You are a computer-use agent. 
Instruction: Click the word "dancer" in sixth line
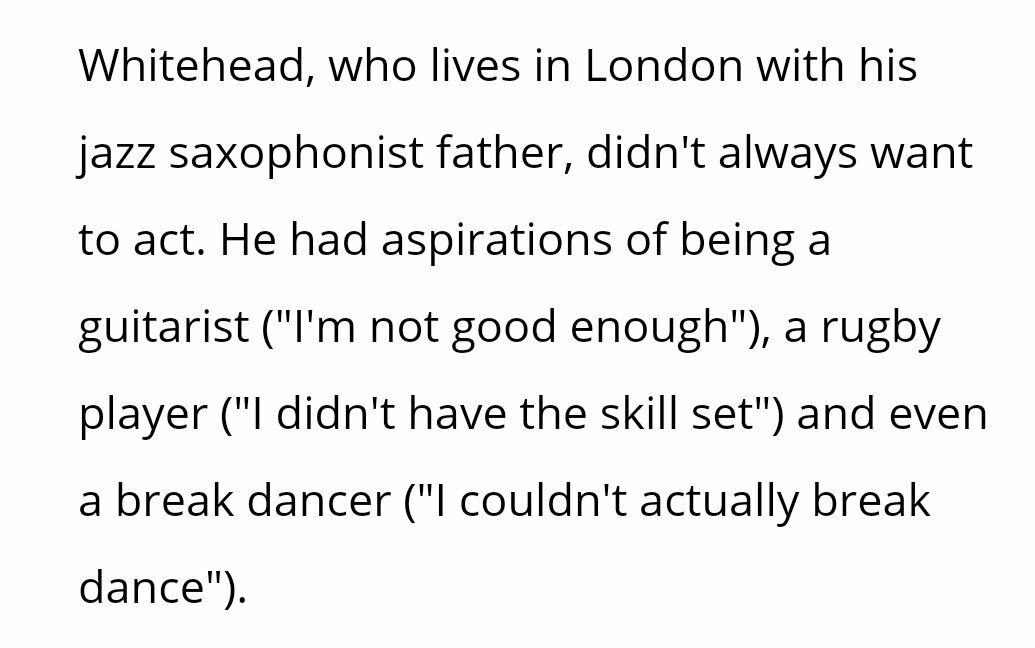(x=319, y=501)
